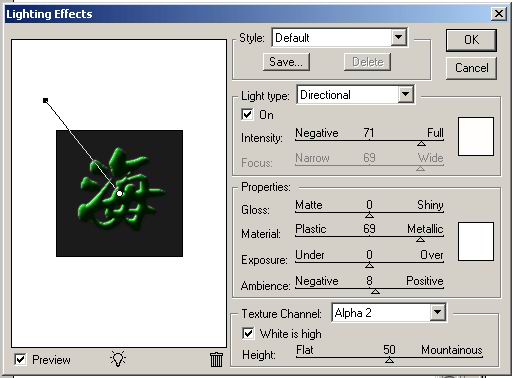Select the light direction square handle
The image size is (512, 378).
(x=46, y=100)
